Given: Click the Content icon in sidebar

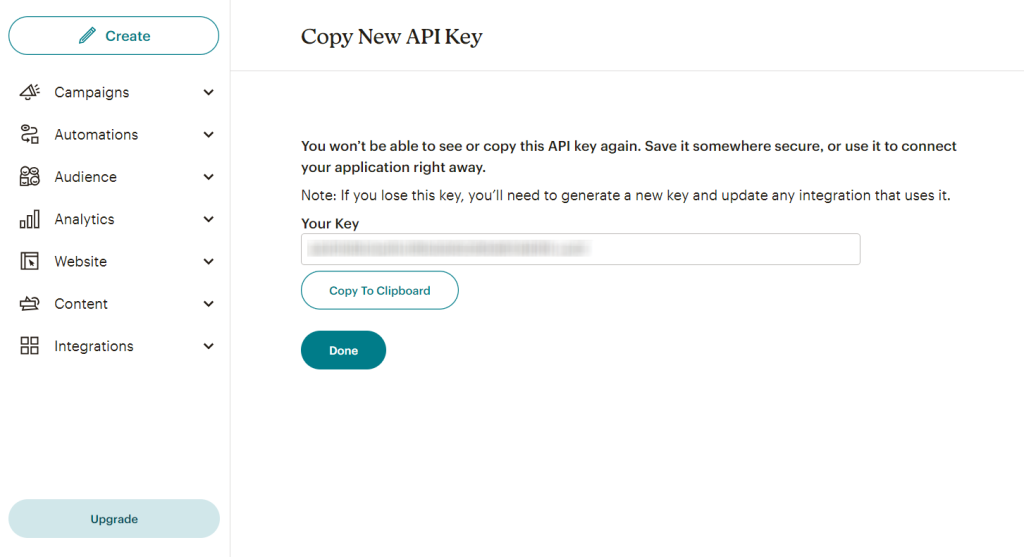Looking at the screenshot, I should (x=30, y=304).
